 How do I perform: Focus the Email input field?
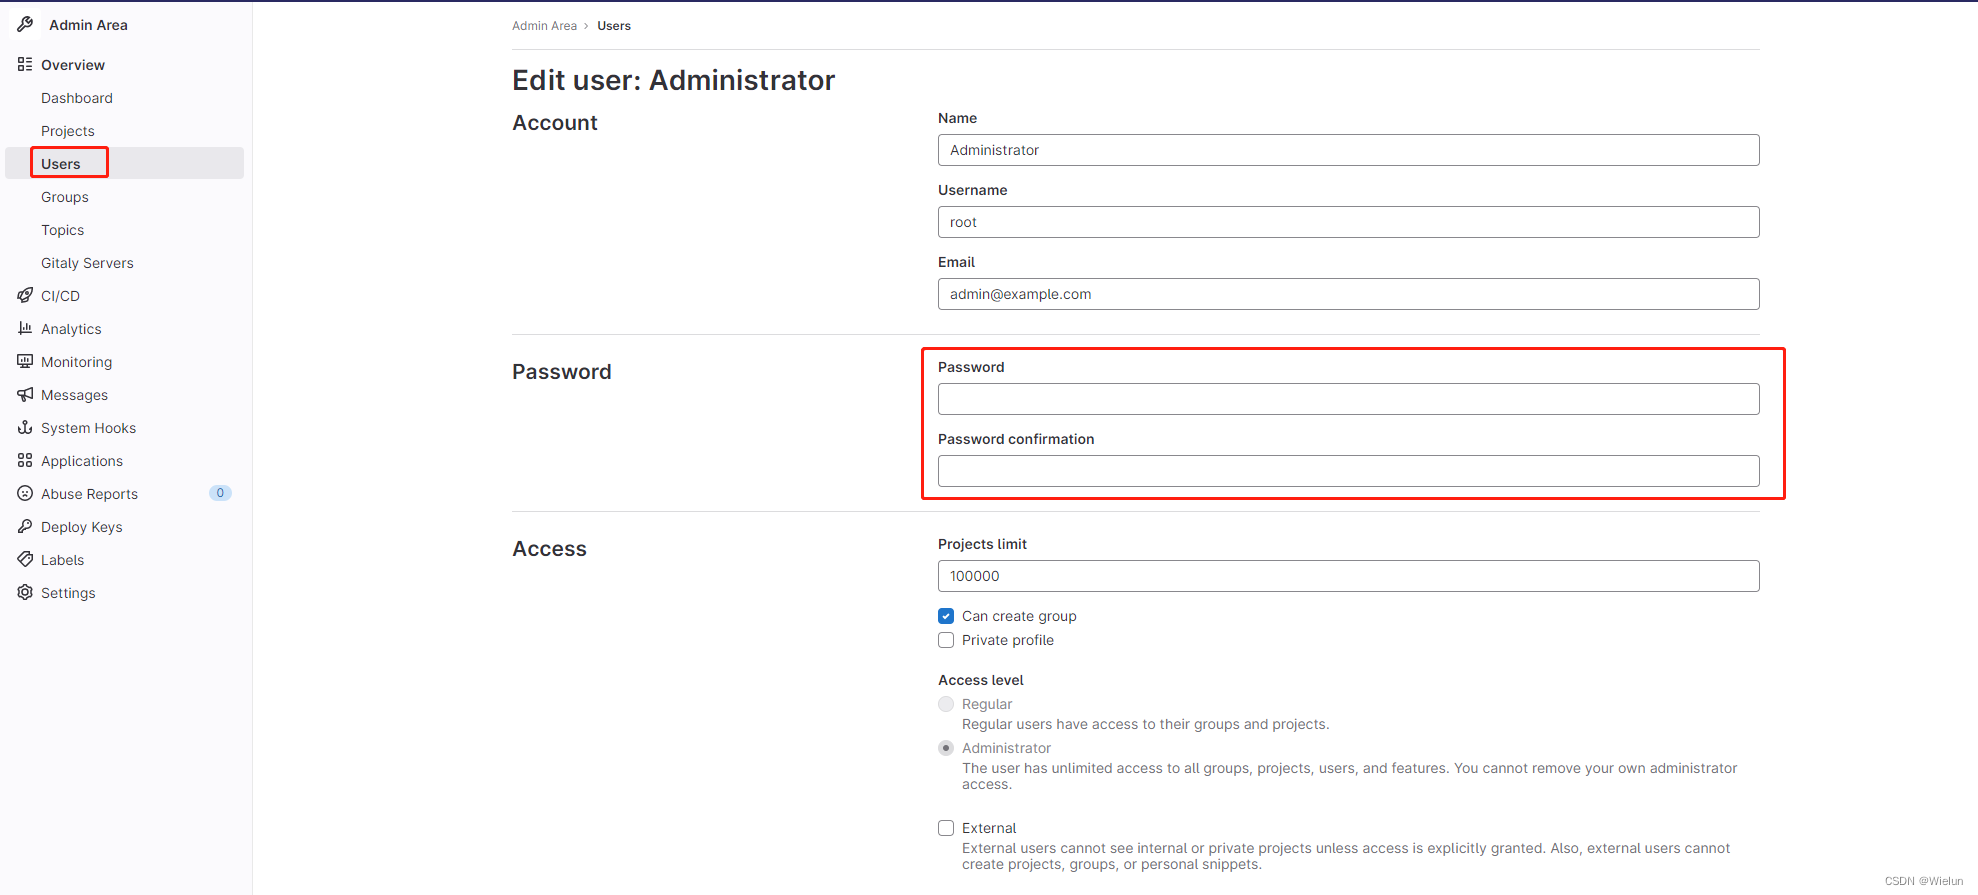click(1348, 294)
